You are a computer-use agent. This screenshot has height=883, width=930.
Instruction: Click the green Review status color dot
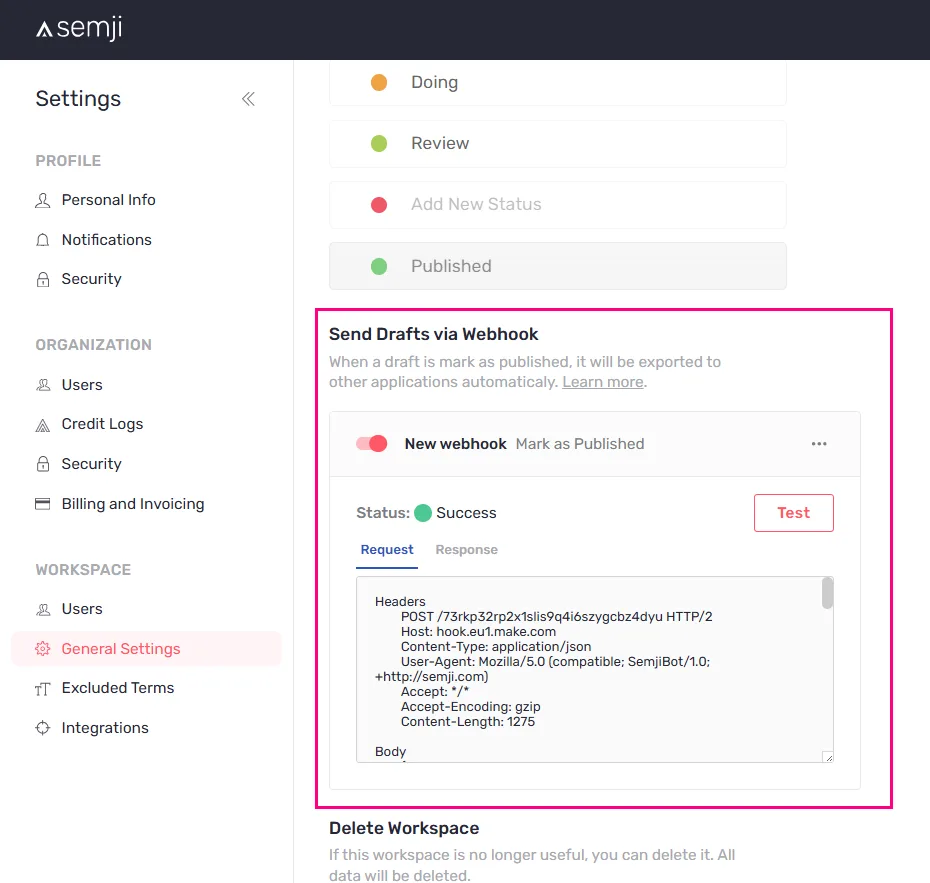point(379,144)
